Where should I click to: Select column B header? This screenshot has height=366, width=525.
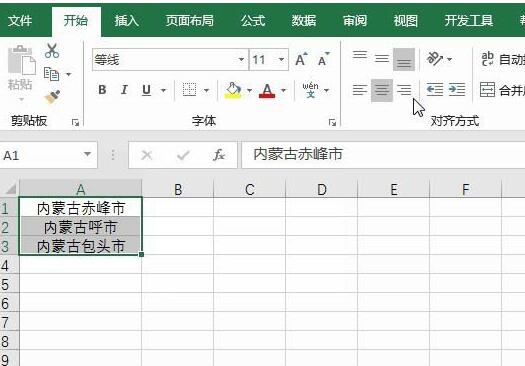(178, 190)
